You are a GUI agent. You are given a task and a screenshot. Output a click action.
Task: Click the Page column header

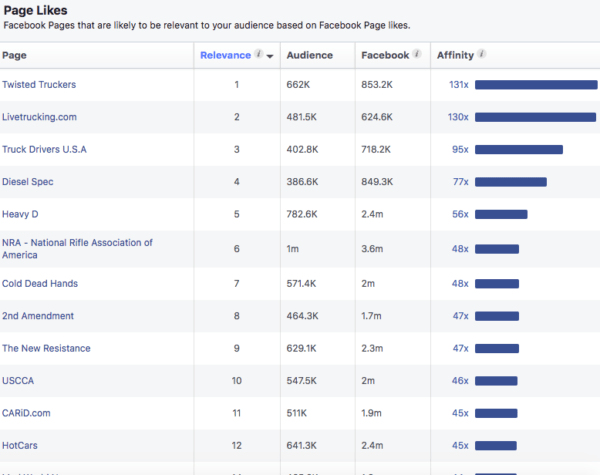point(14,55)
